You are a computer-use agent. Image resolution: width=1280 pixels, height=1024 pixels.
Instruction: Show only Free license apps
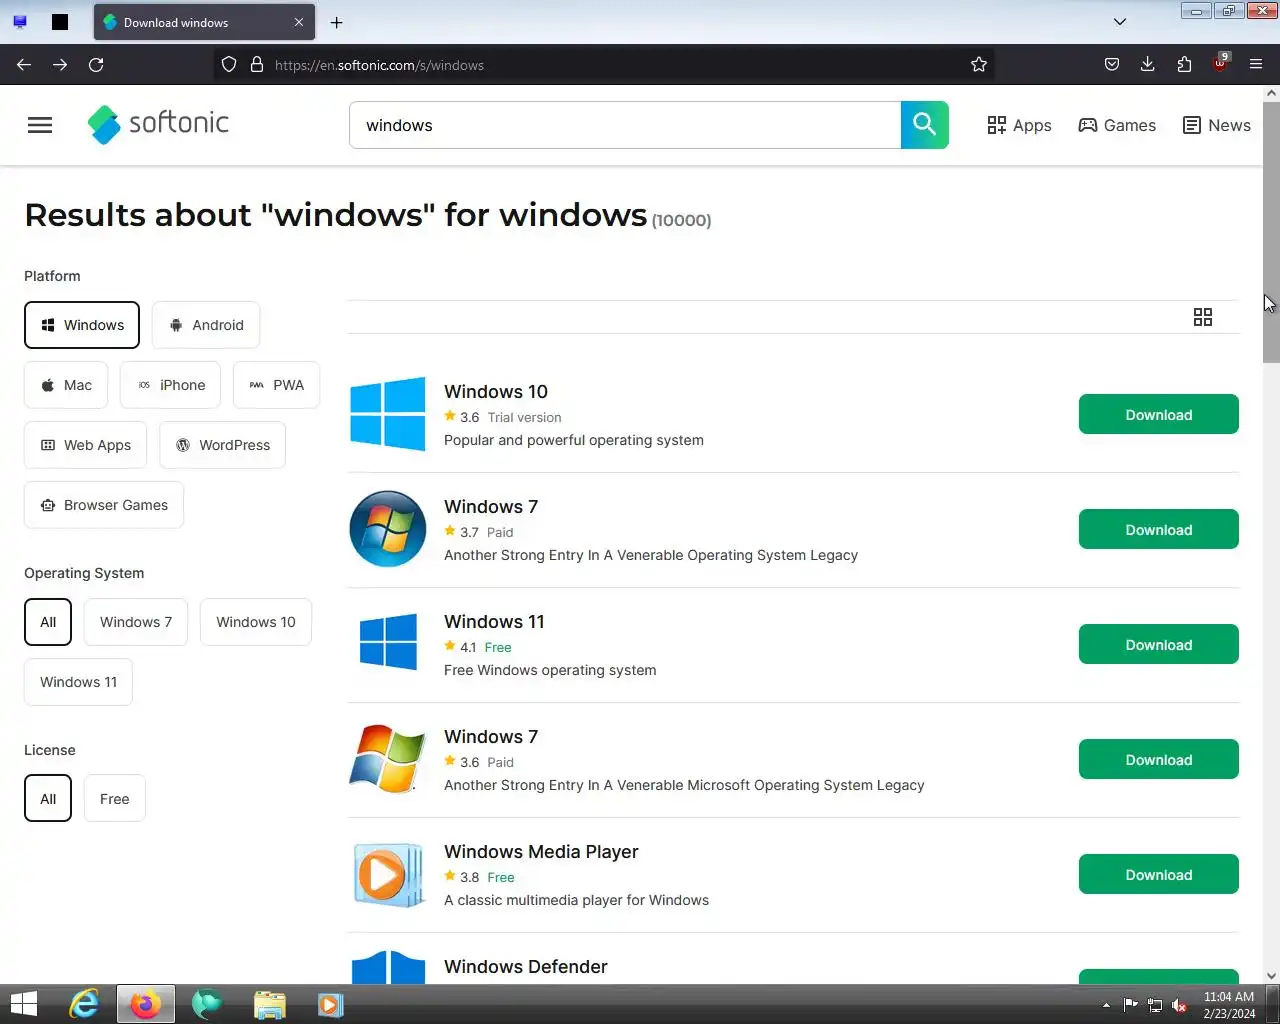click(x=115, y=798)
